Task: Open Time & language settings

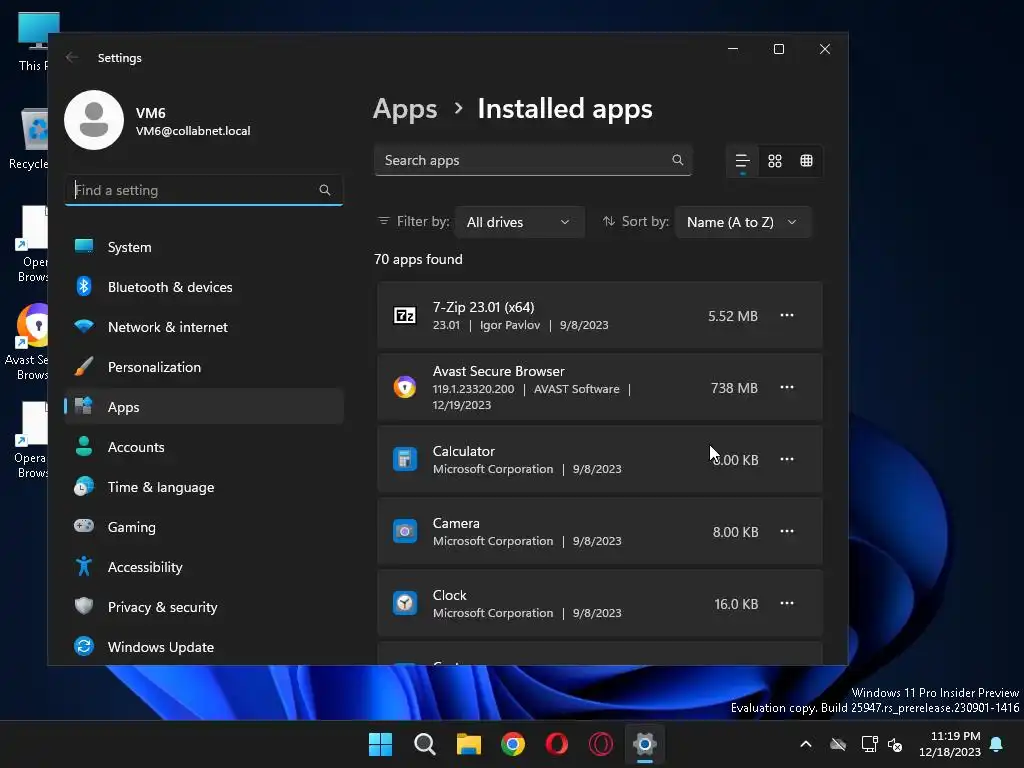Action: [204, 487]
